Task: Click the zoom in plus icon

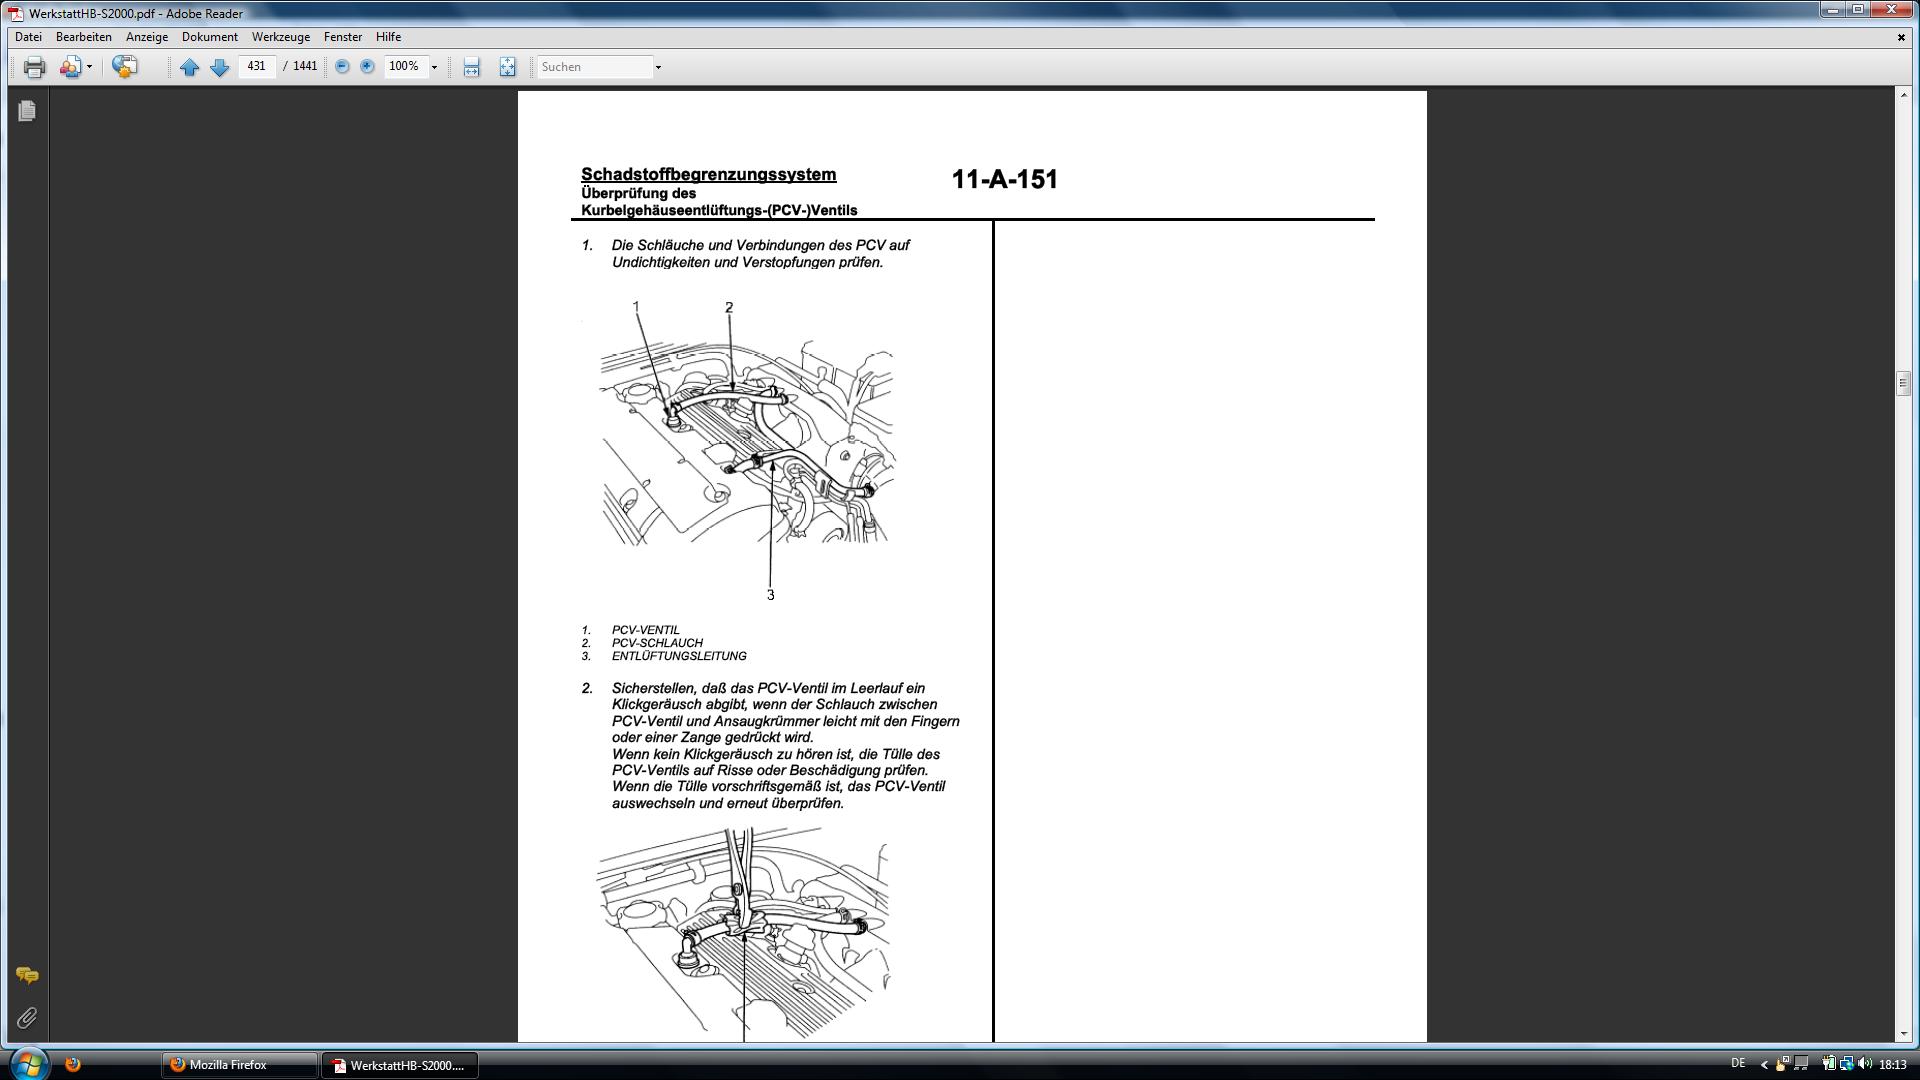Action: (x=367, y=67)
